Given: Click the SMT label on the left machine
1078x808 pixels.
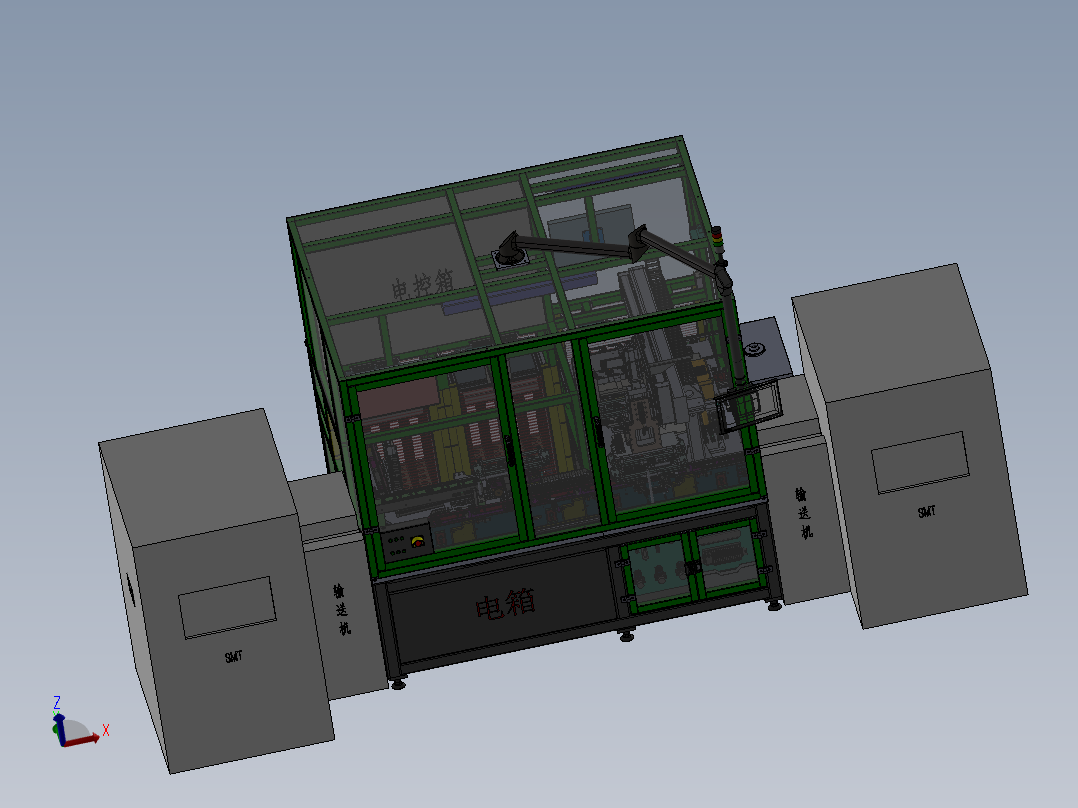Looking at the screenshot, I should click(234, 657).
